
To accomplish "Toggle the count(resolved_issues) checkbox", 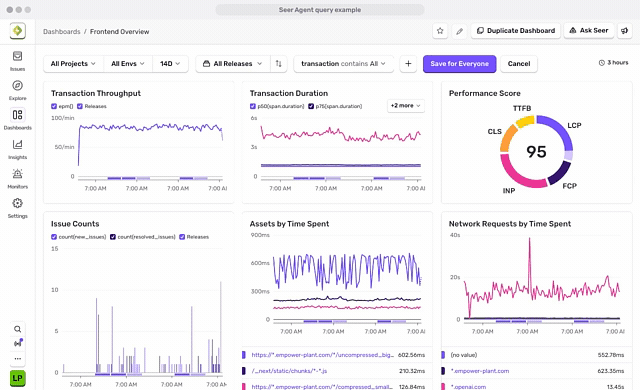I will point(113,237).
